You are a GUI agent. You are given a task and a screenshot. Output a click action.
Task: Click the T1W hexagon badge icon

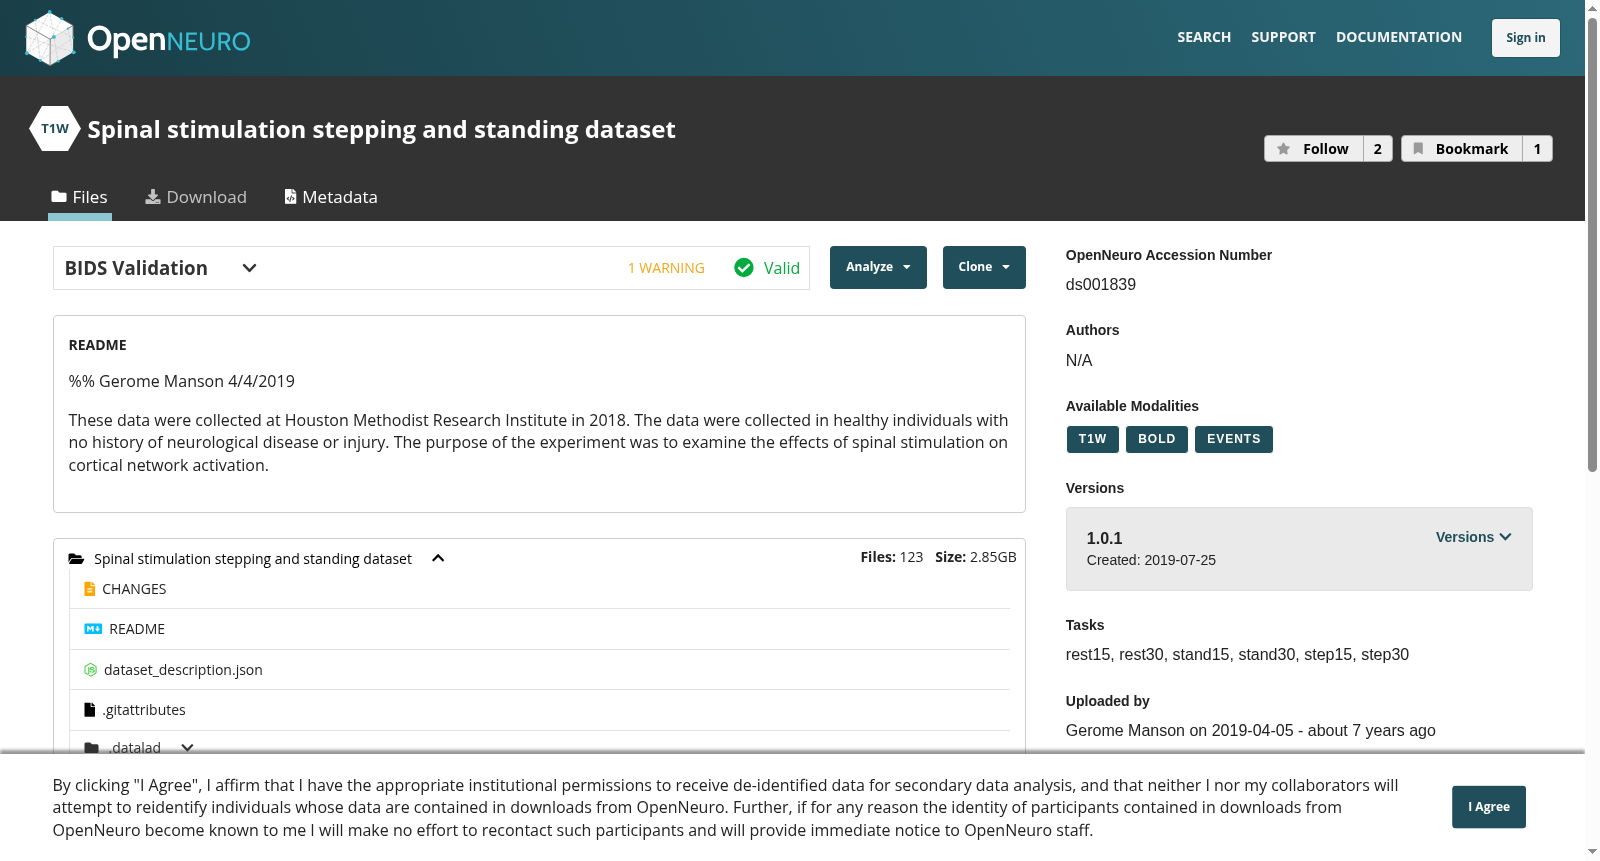pos(55,129)
